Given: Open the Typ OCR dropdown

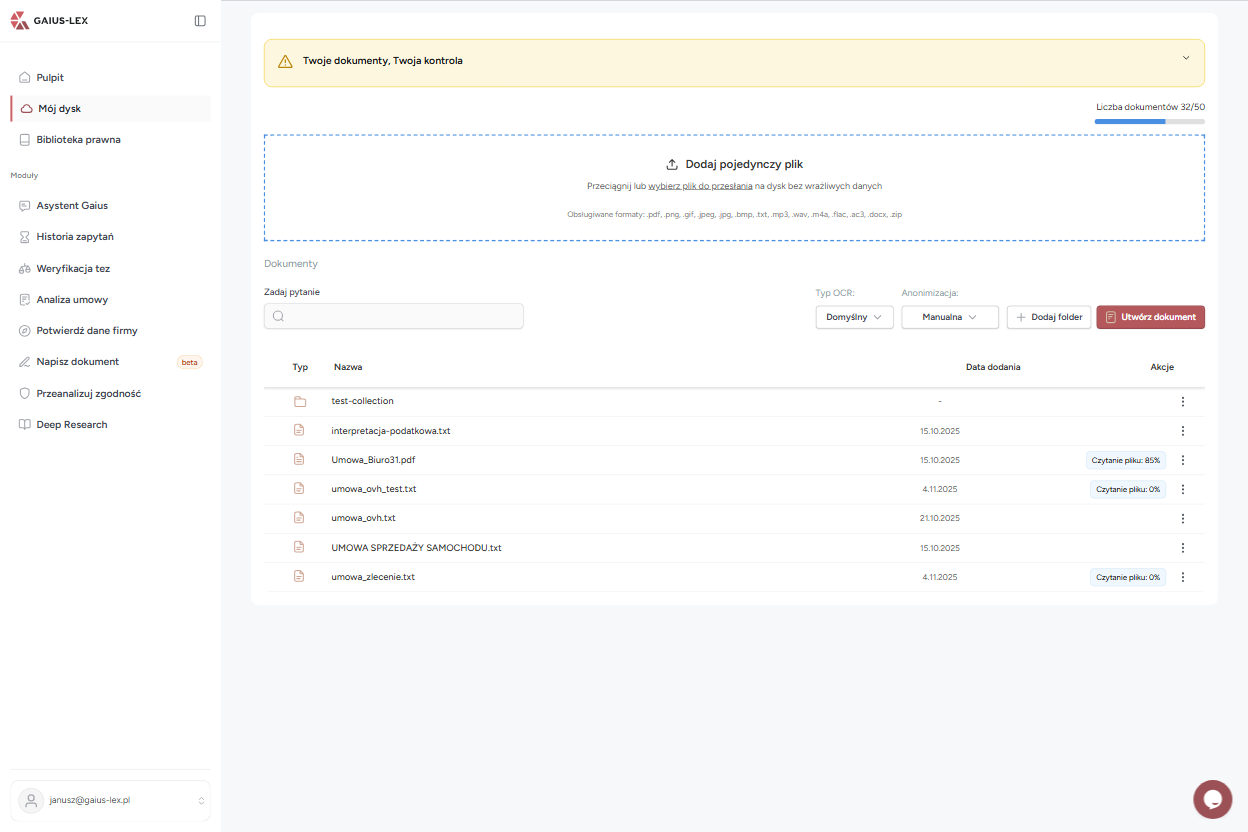Looking at the screenshot, I should click(854, 316).
